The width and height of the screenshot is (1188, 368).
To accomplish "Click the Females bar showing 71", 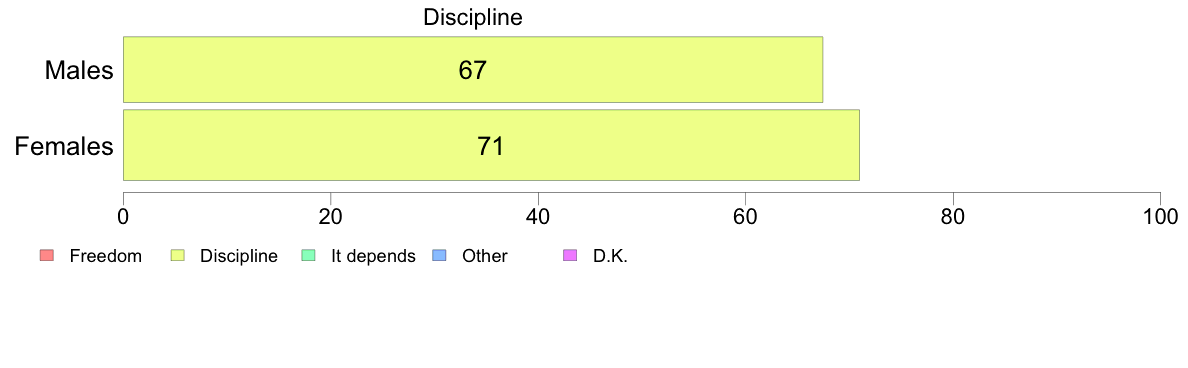I will click(491, 145).
